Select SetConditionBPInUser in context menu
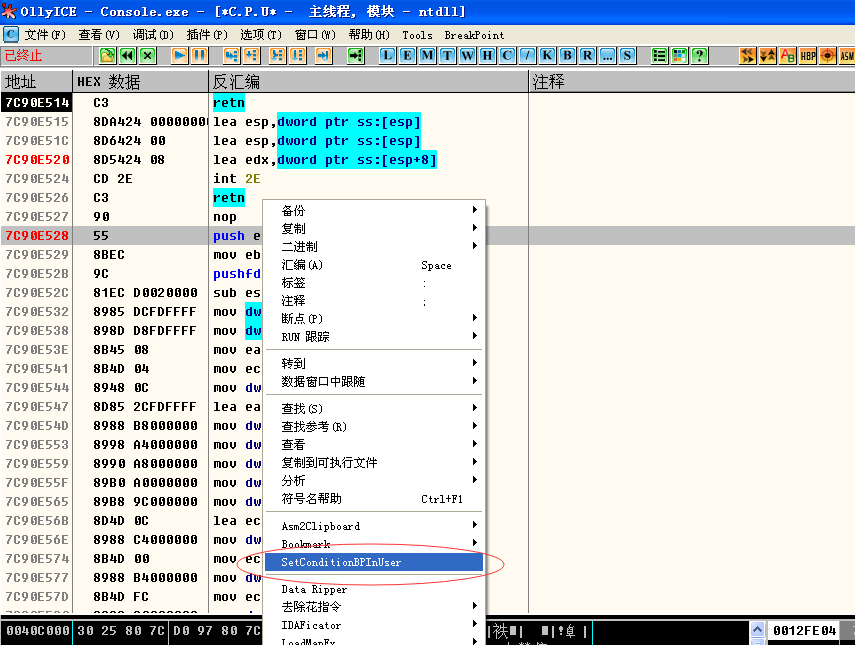 [374, 562]
